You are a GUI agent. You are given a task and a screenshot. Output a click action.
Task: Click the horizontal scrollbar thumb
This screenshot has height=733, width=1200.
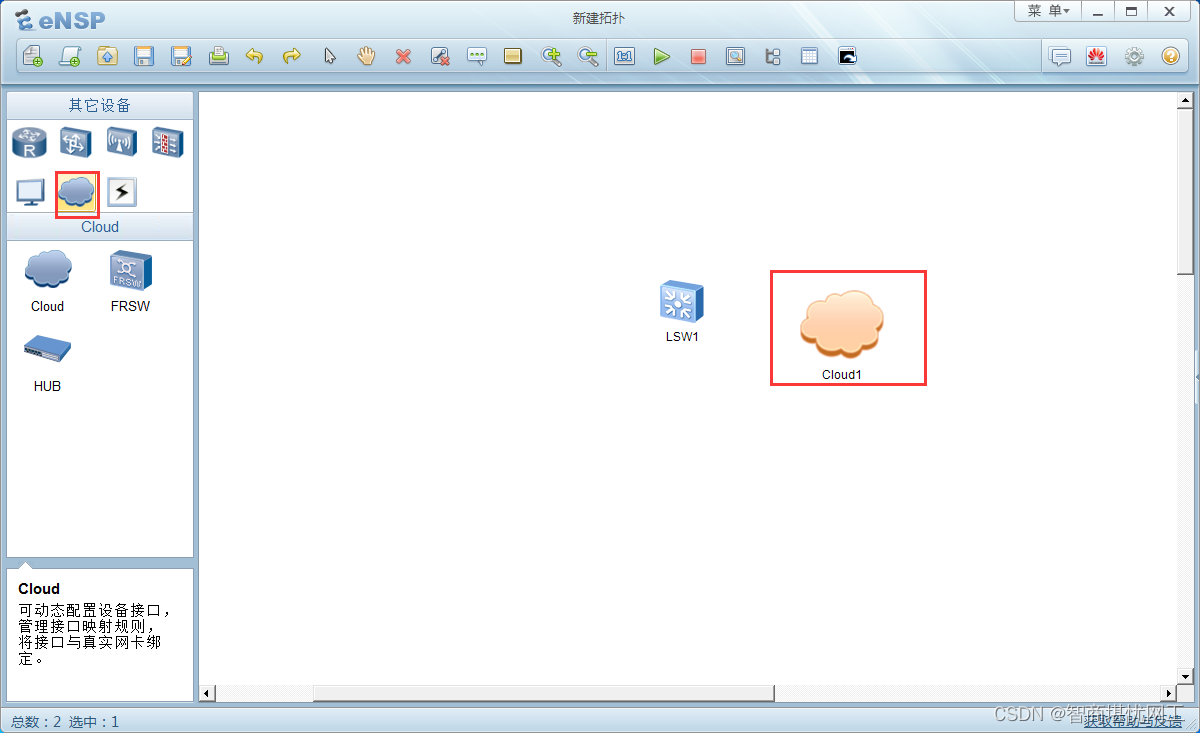point(544,693)
